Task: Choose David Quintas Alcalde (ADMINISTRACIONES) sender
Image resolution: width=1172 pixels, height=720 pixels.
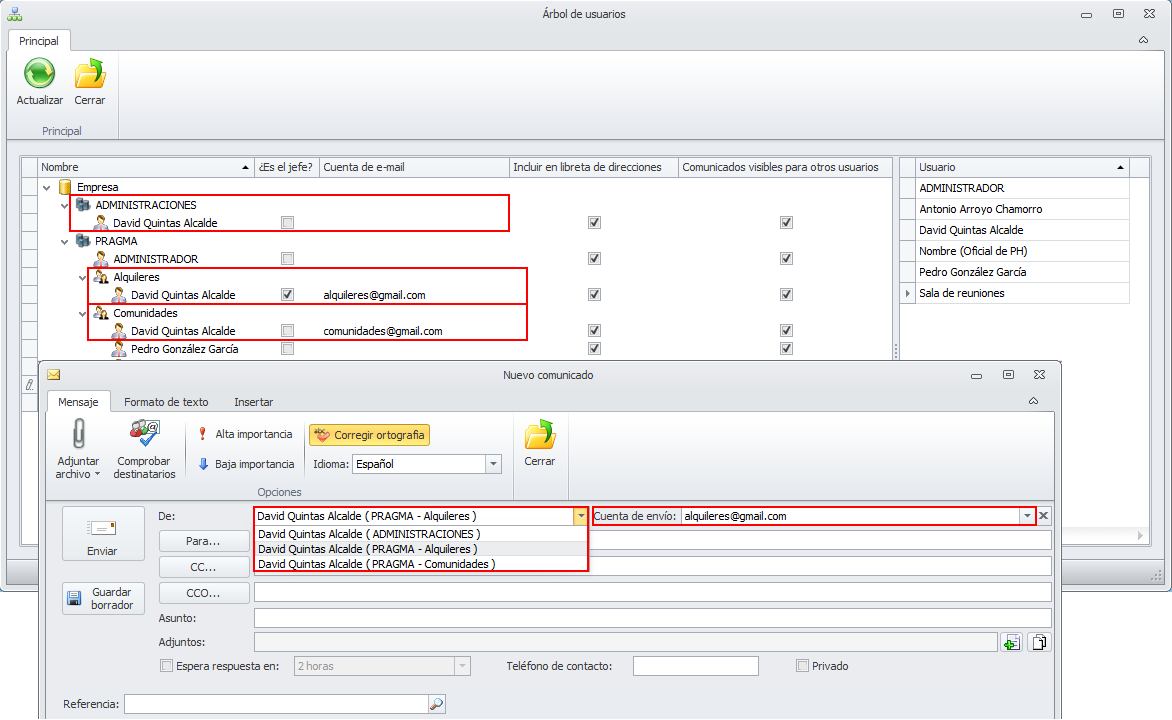Action: 421,534
